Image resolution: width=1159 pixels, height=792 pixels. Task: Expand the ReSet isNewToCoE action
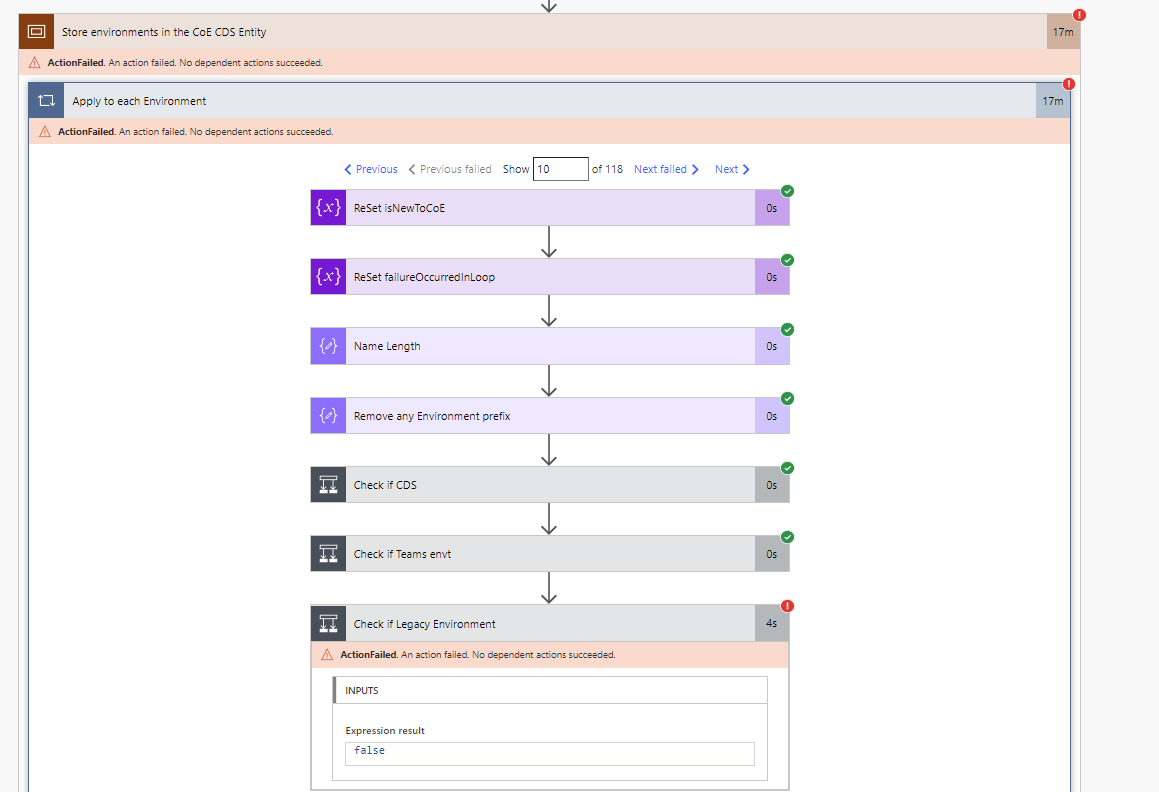point(550,208)
